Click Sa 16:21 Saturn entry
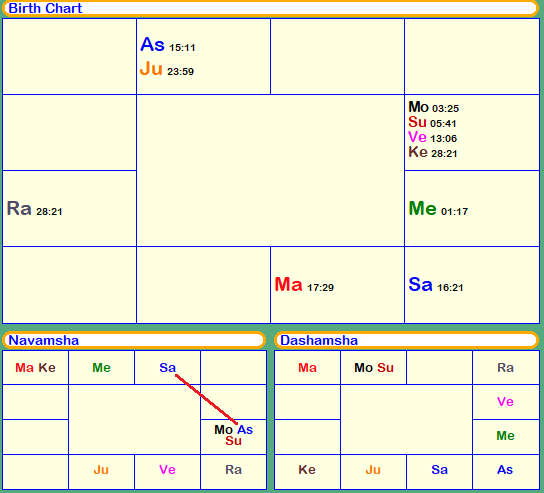Image resolution: width=544 pixels, height=493 pixels. (436, 284)
